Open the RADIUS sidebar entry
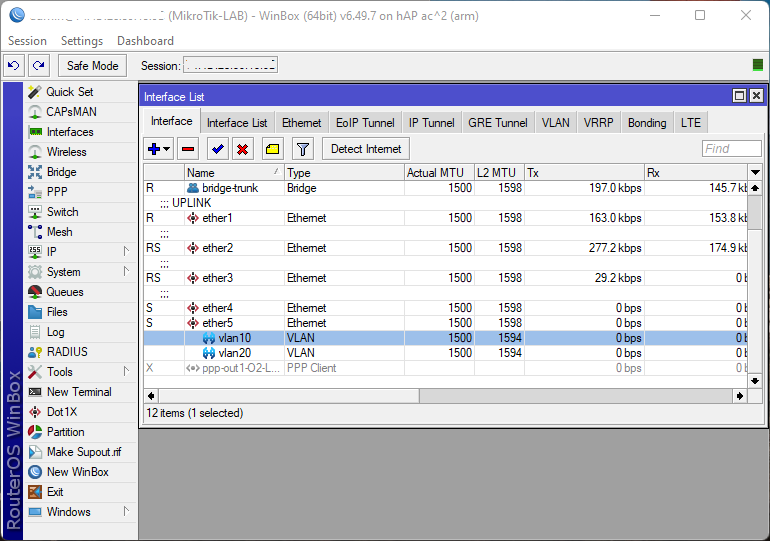Screen dimensions: 770x541 [80, 352]
